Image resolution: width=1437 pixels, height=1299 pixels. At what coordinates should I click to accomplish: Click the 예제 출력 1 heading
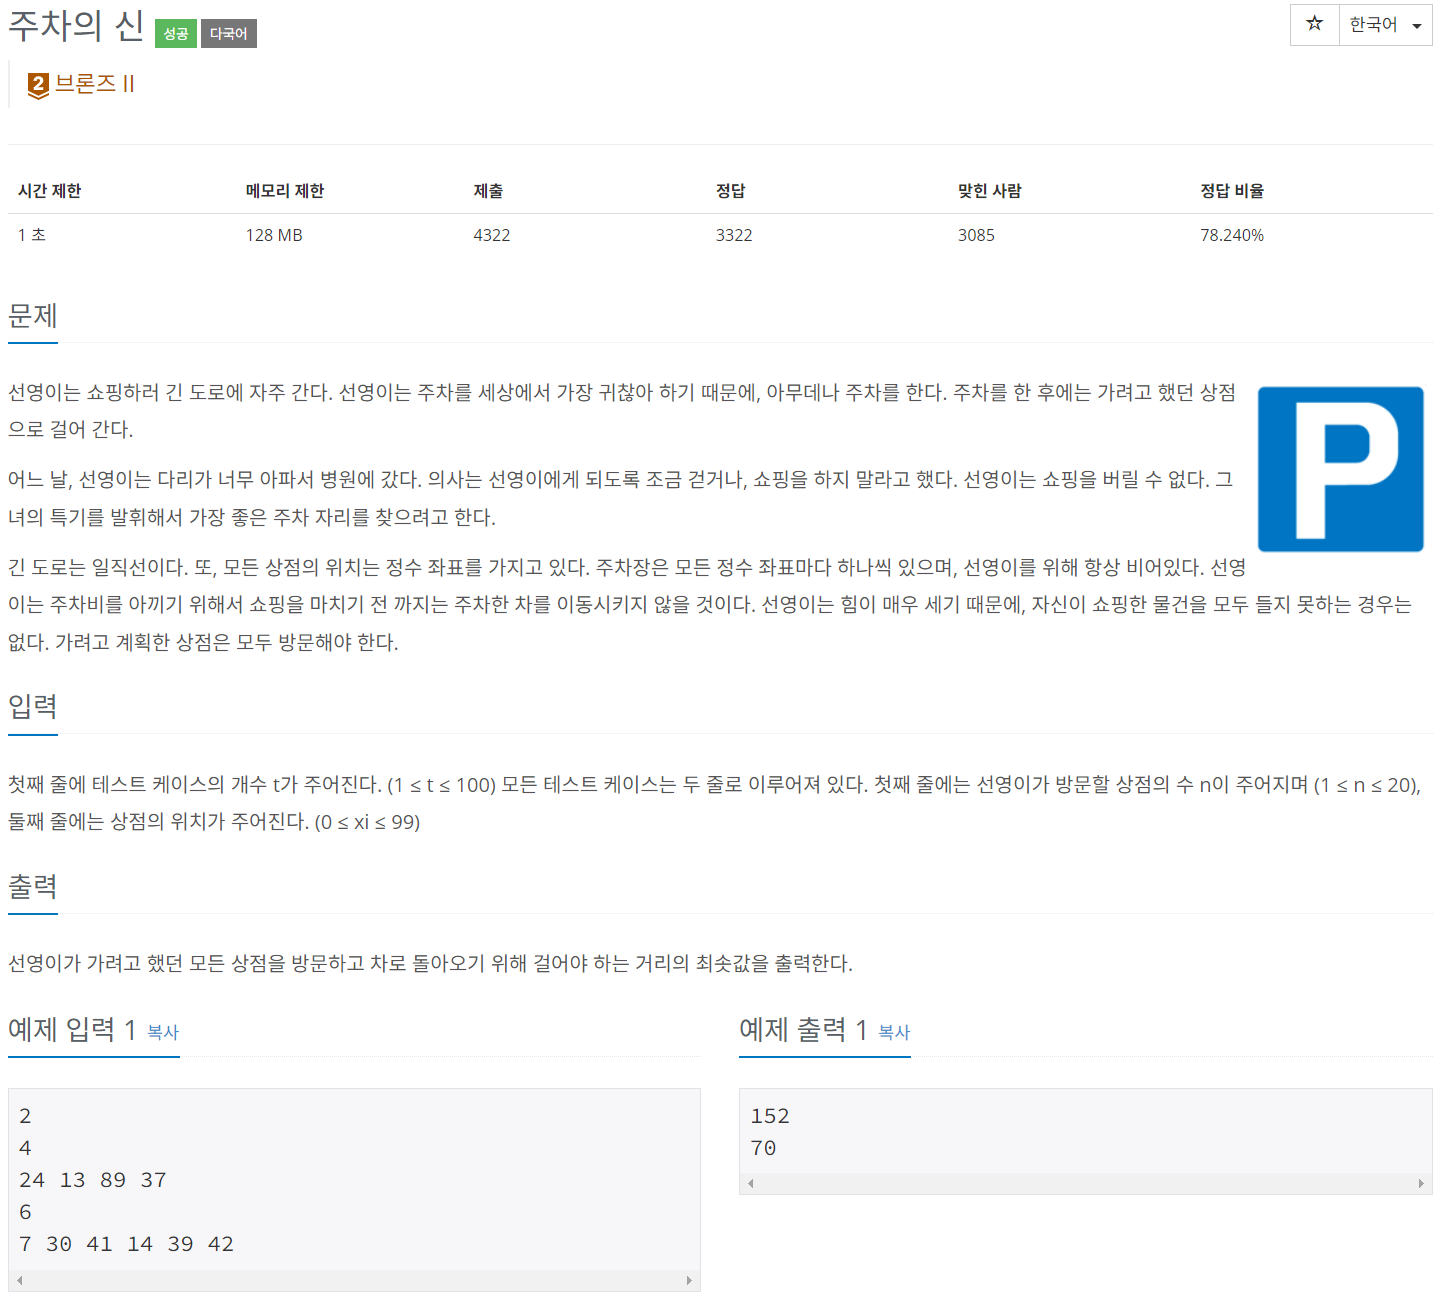click(803, 1029)
